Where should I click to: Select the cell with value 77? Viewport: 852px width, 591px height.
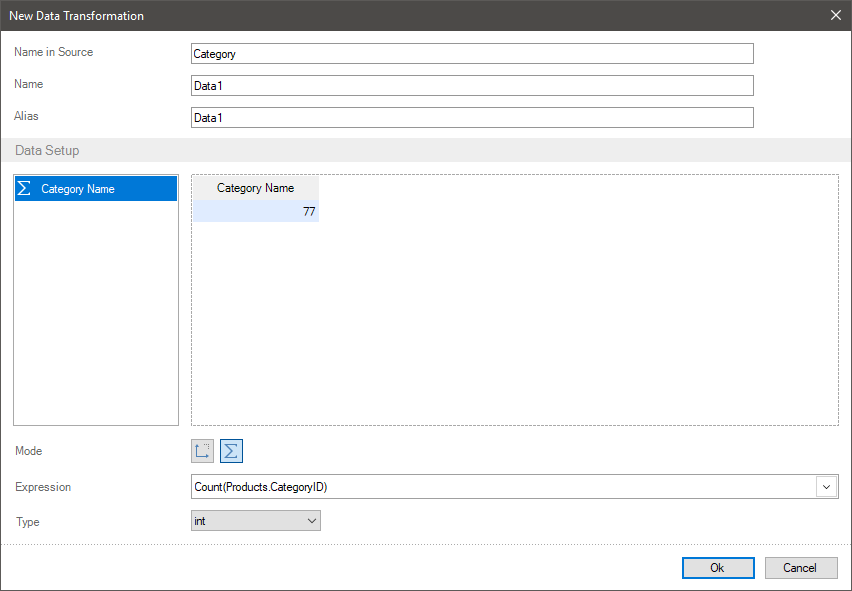pyautogui.click(x=255, y=212)
